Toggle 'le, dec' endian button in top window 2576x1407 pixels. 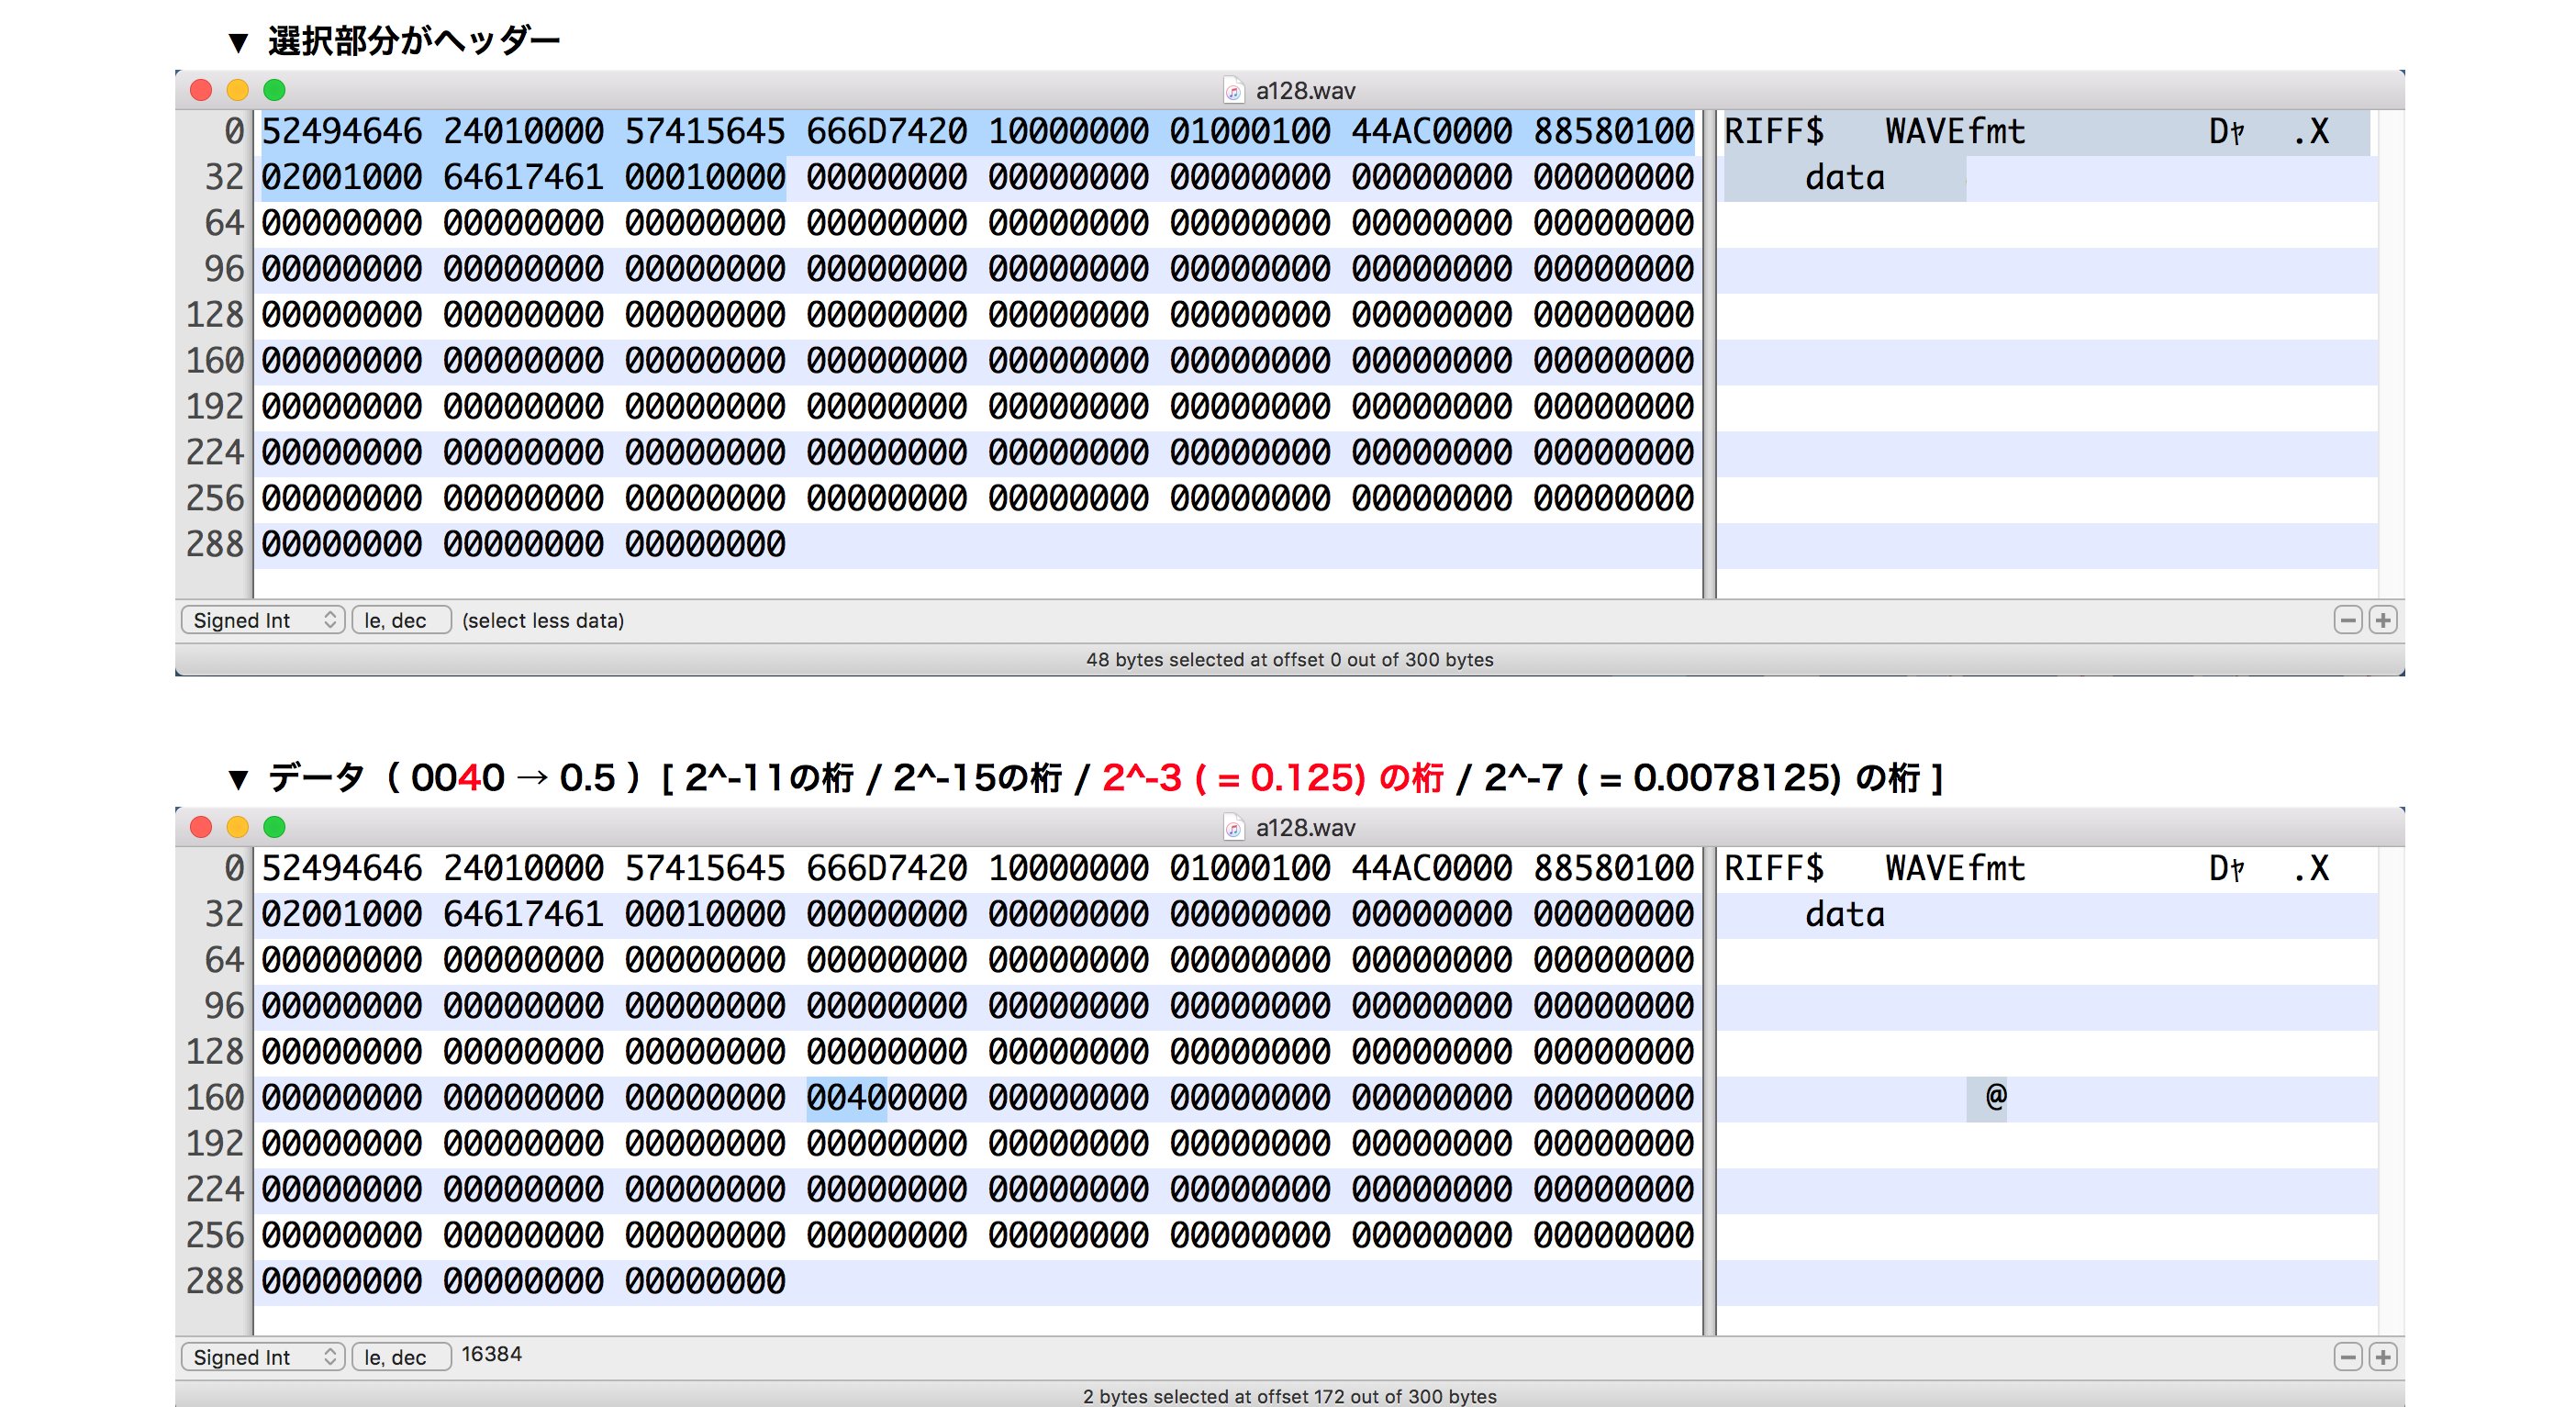tap(400, 620)
